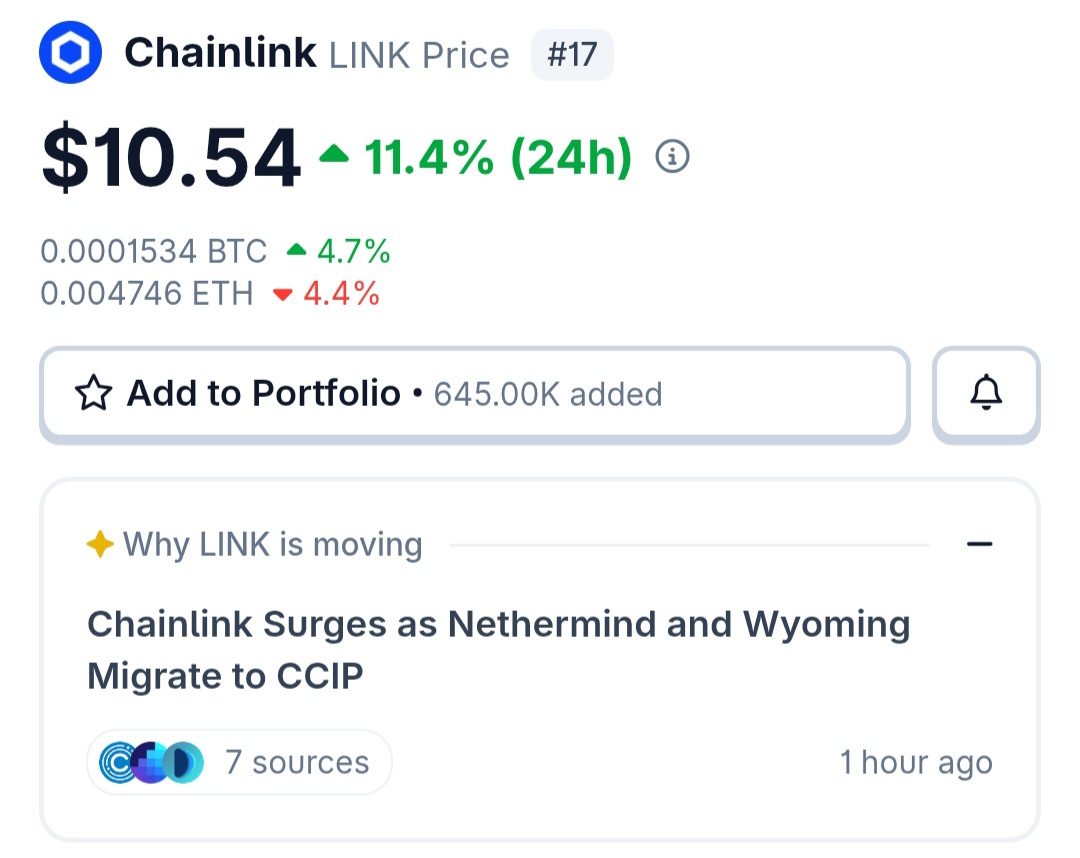Click the purple pixelated source logo
Image resolution: width=1080 pixels, height=858 pixels.
coord(151,762)
